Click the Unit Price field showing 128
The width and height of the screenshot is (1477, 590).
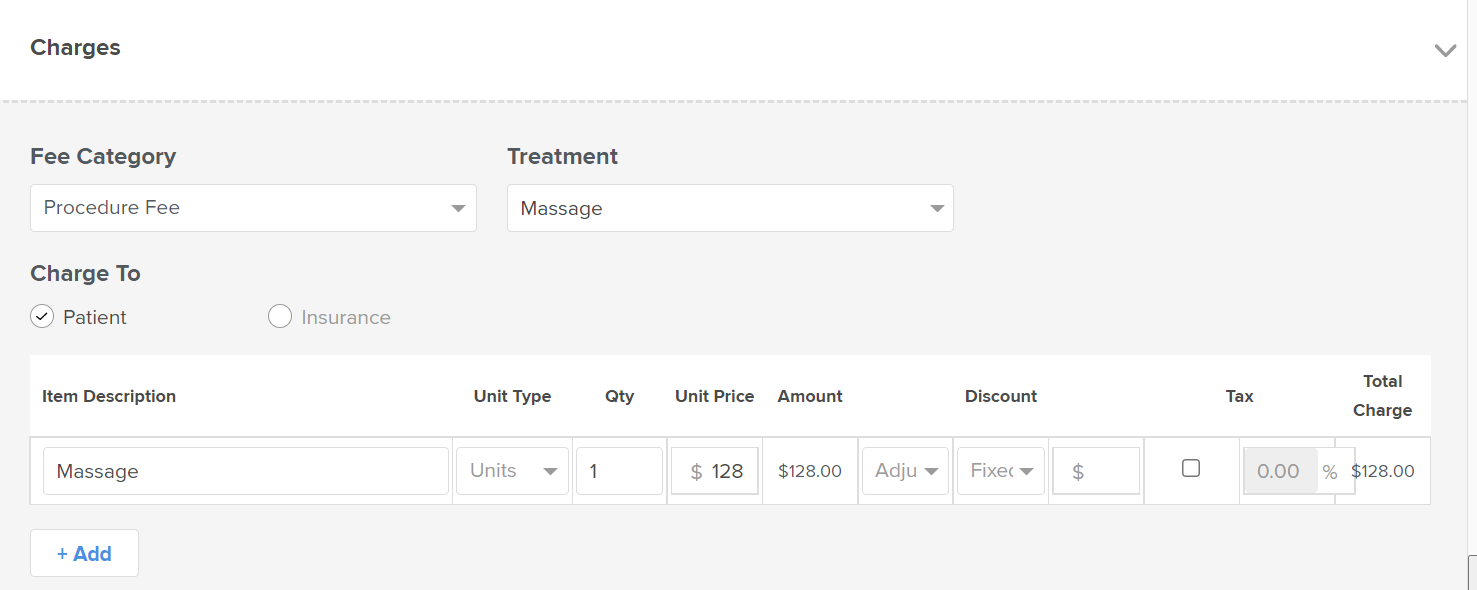[714, 471]
